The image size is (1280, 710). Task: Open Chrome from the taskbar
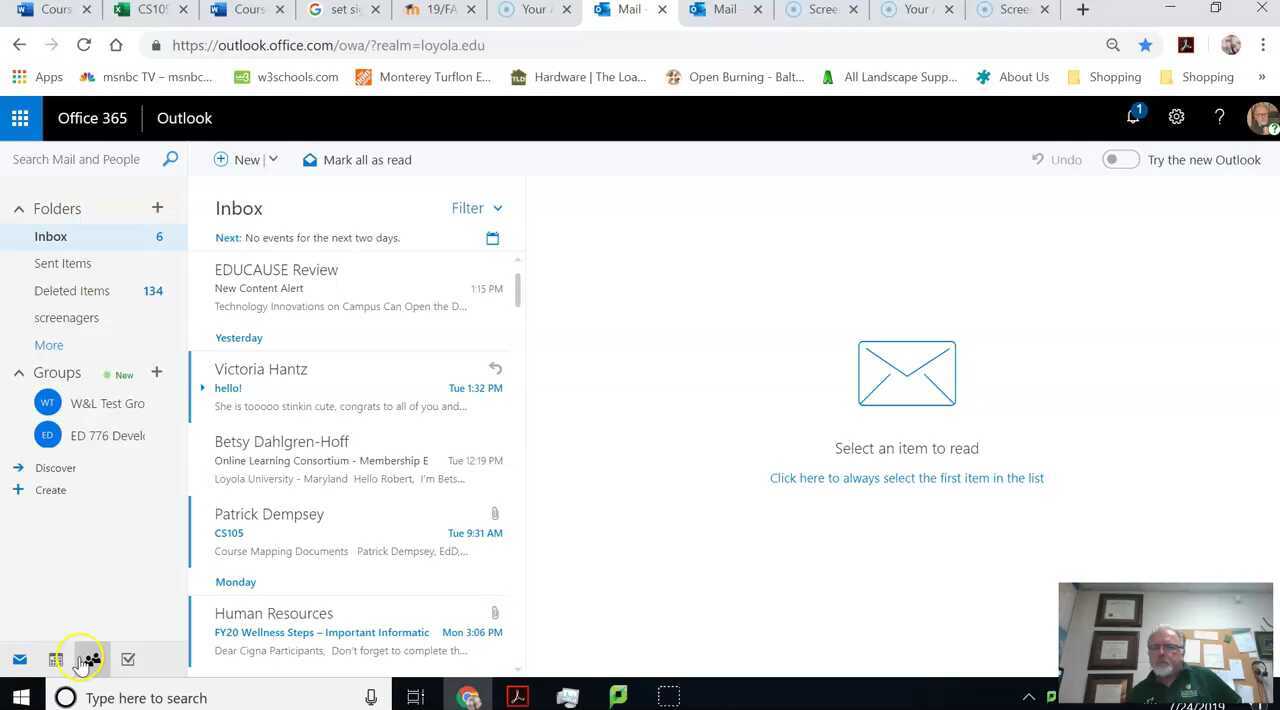pyautogui.click(x=468, y=697)
